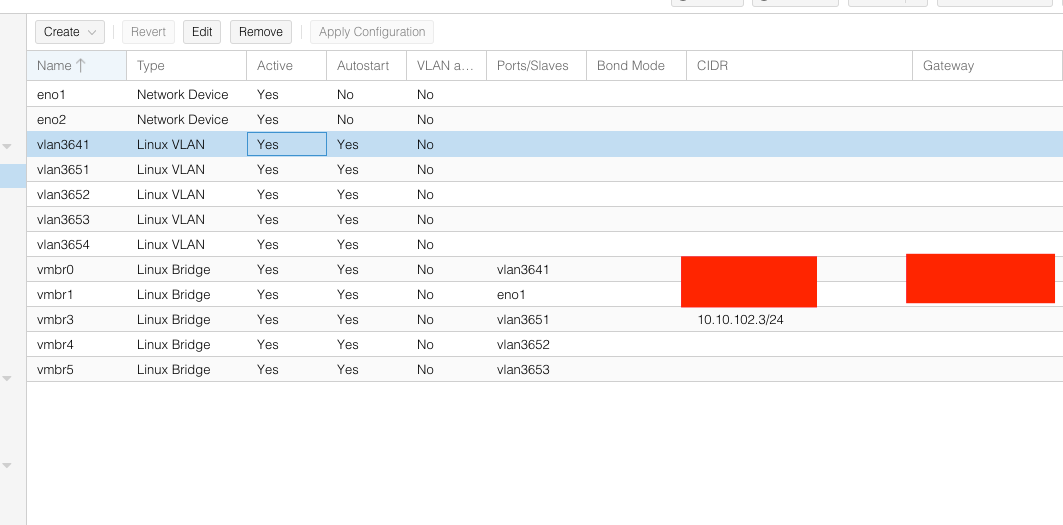The image size is (1063, 525).
Task: Click the VLAN aware column header
Action: pyautogui.click(x=447, y=66)
